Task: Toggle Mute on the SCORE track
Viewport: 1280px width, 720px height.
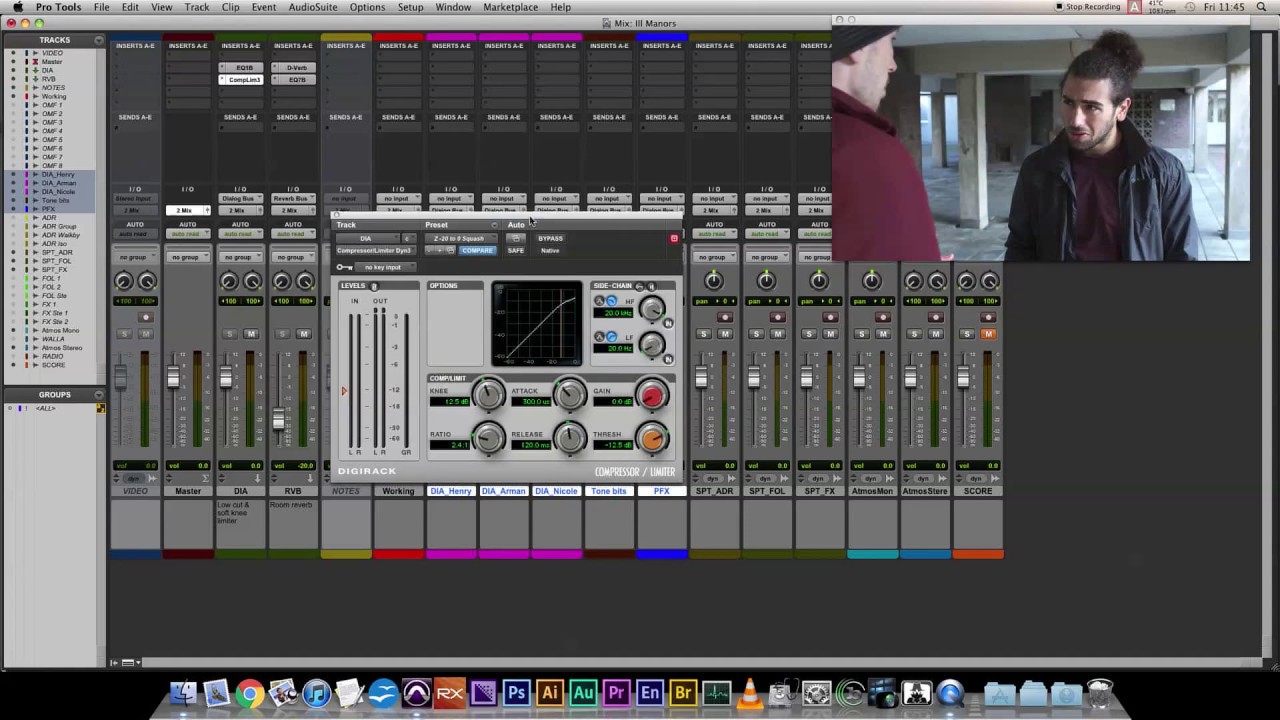Action: [988, 334]
